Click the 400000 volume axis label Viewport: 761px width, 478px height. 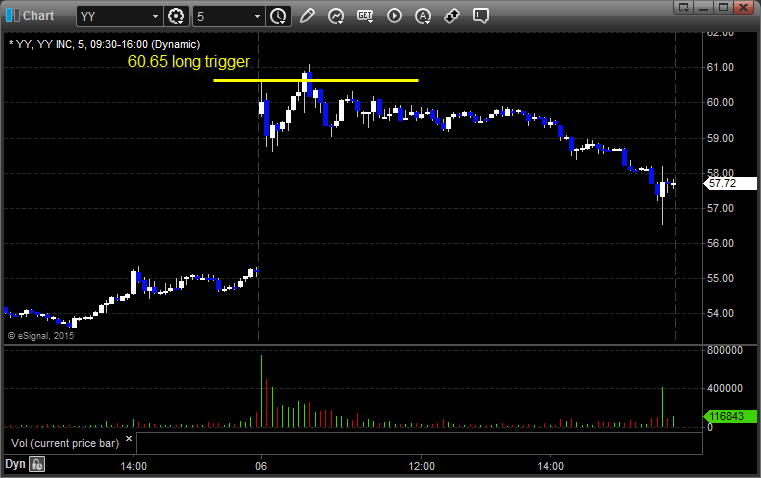click(725, 388)
